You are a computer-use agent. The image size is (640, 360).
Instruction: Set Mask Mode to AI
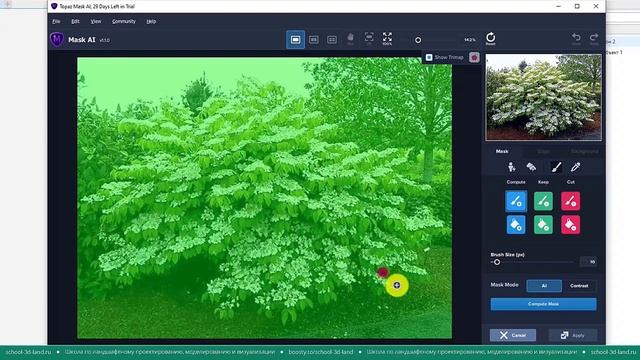(544, 286)
